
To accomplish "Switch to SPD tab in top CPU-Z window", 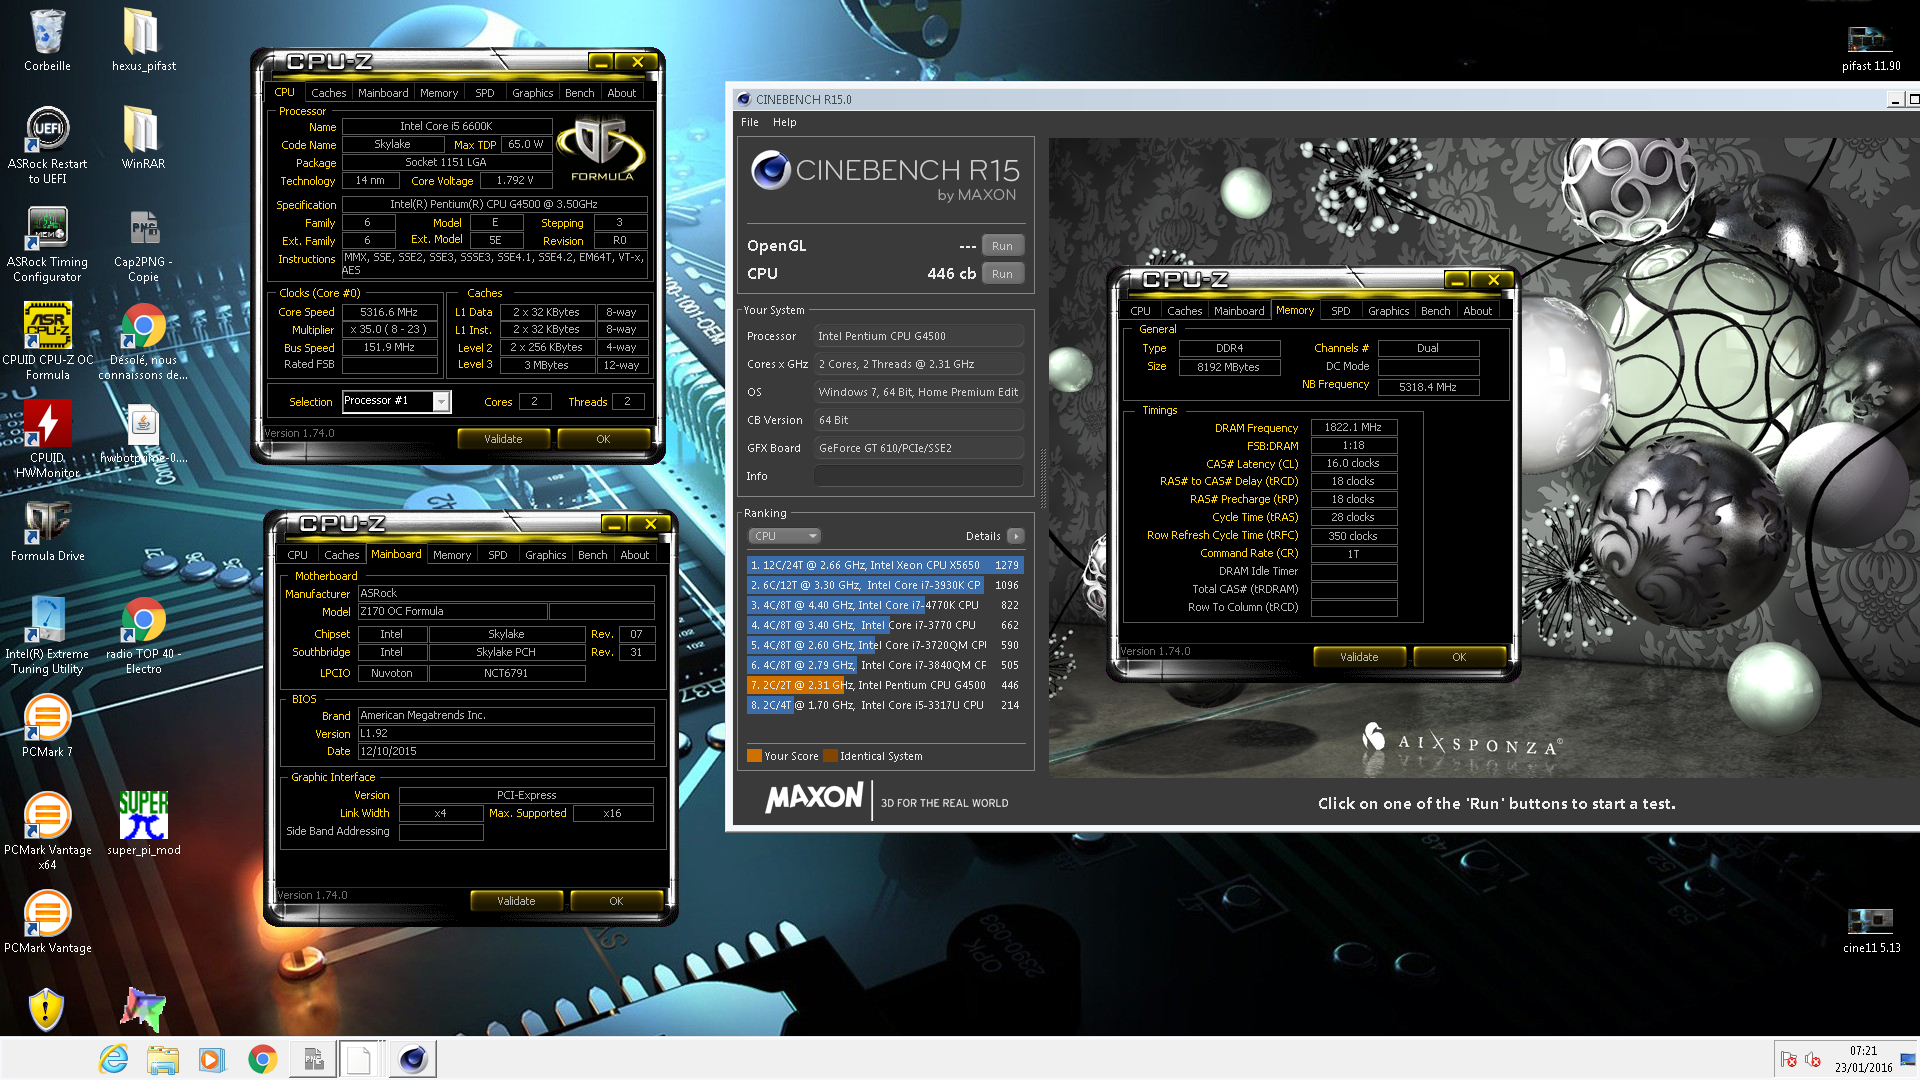I will (x=484, y=93).
